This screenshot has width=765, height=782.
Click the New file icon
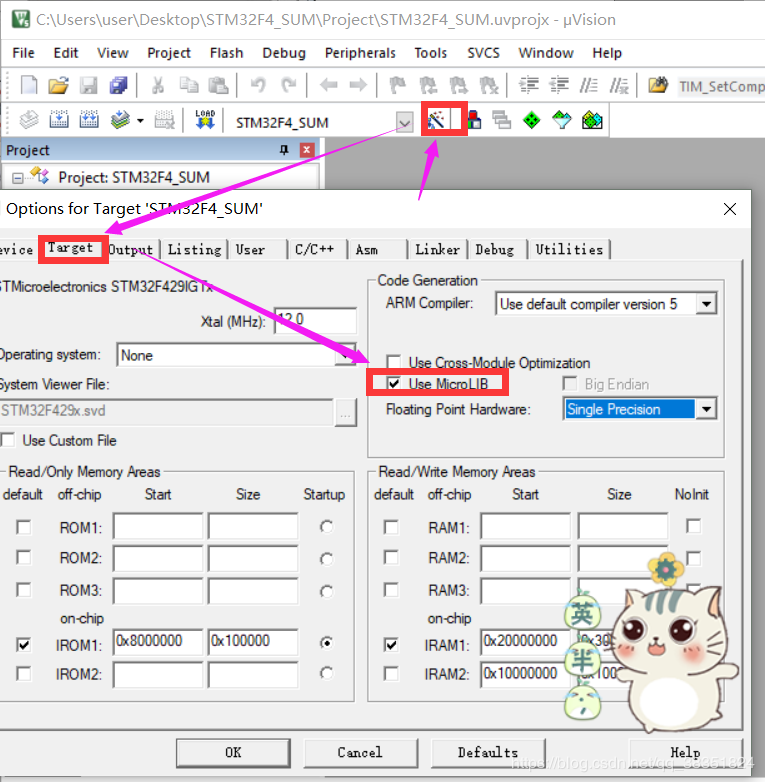pyautogui.click(x=29, y=85)
